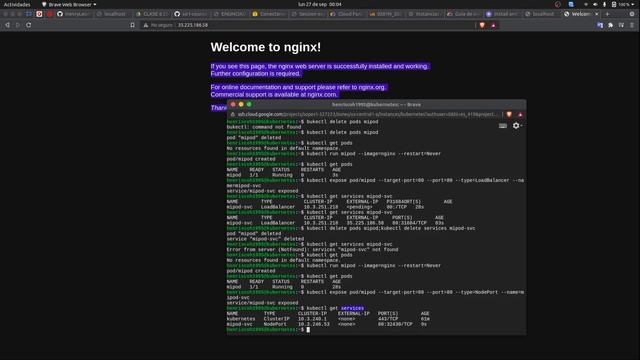The width and height of the screenshot is (640, 360).
Task: Click the lock icon in the SSH window address bar
Action: point(233,114)
